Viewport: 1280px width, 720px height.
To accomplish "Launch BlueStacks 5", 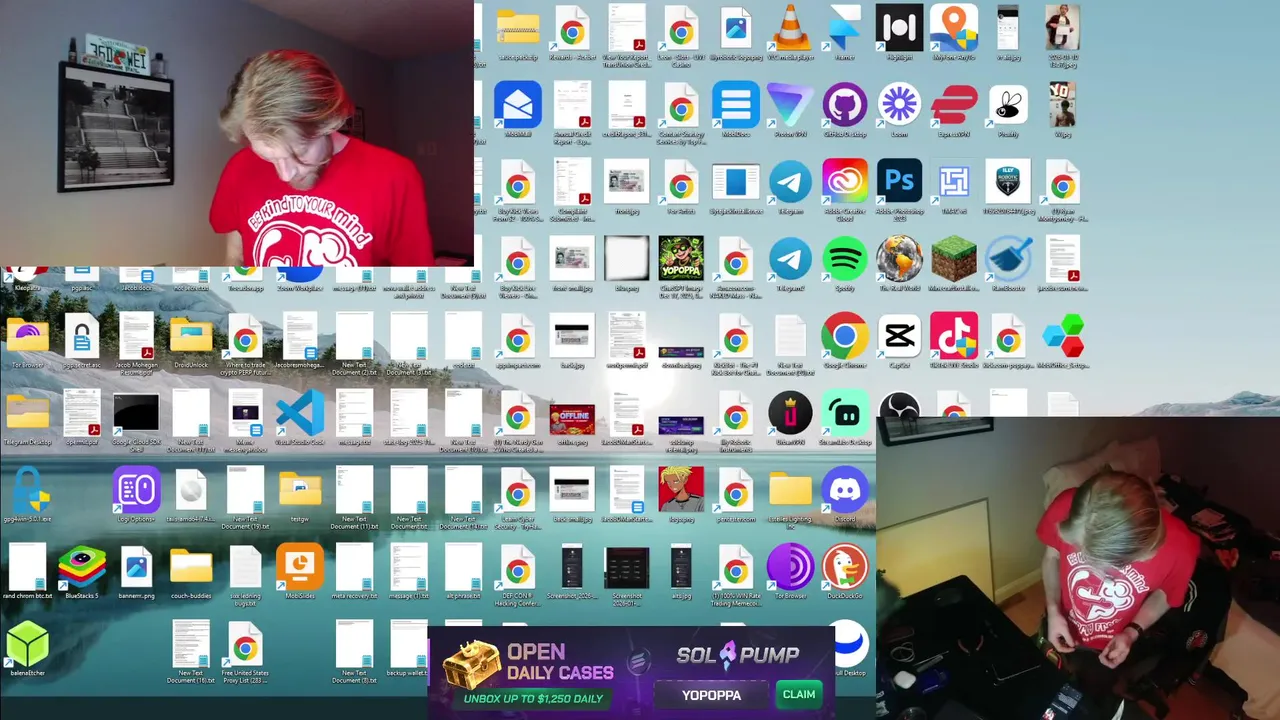I will coord(82,568).
